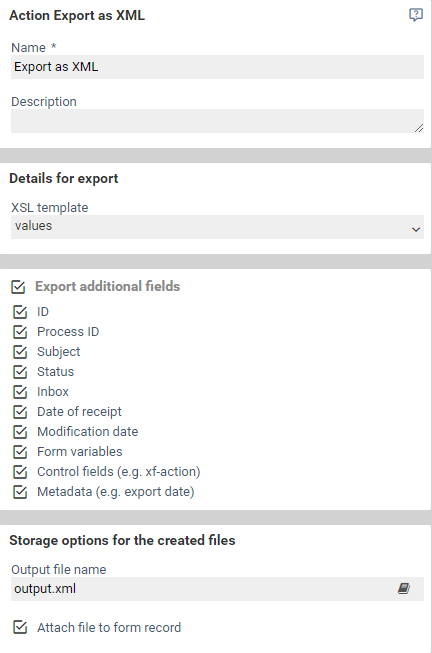This screenshot has width=432, height=653.
Task: Uncheck Attach file to form record
Action: [x=20, y=627]
